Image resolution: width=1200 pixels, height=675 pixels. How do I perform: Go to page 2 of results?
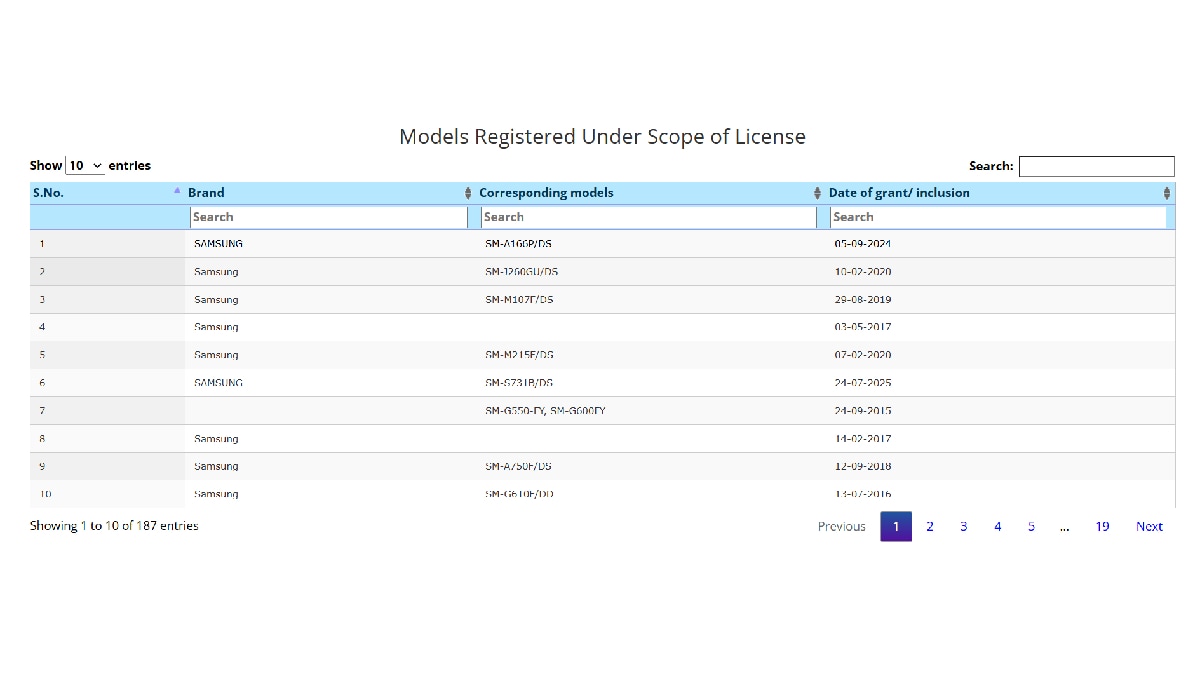930,526
